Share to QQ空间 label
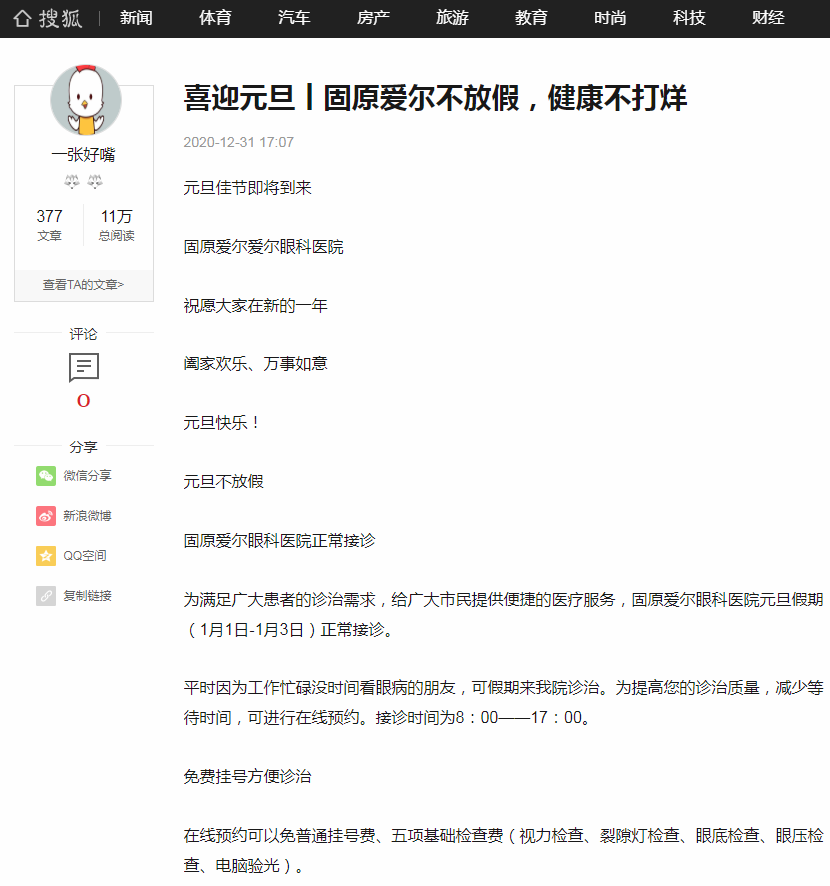830x886 pixels. (x=85, y=556)
